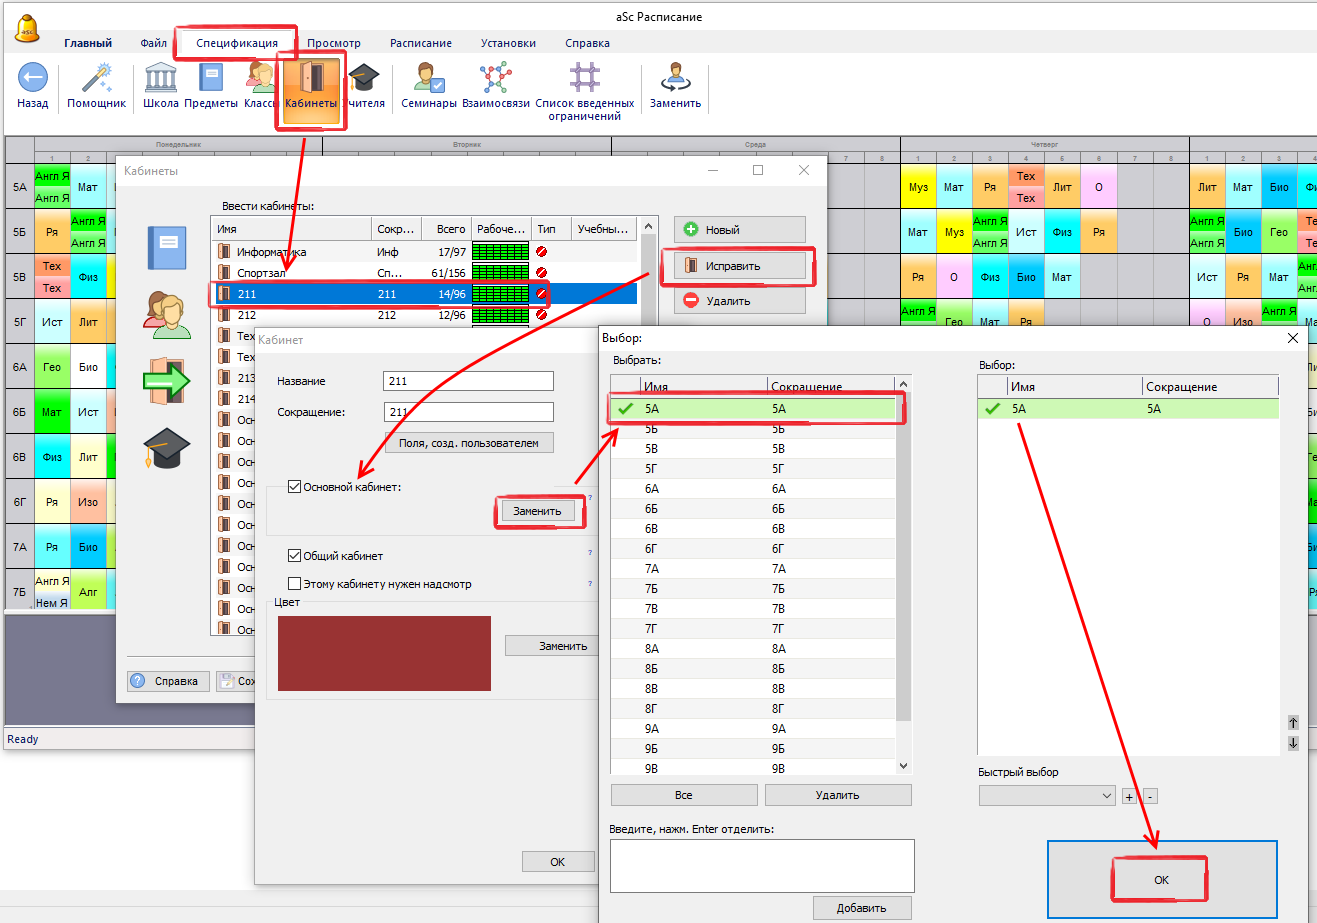Open the Файл menu tab
Screen dimensions: 1317x923
tap(154, 43)
